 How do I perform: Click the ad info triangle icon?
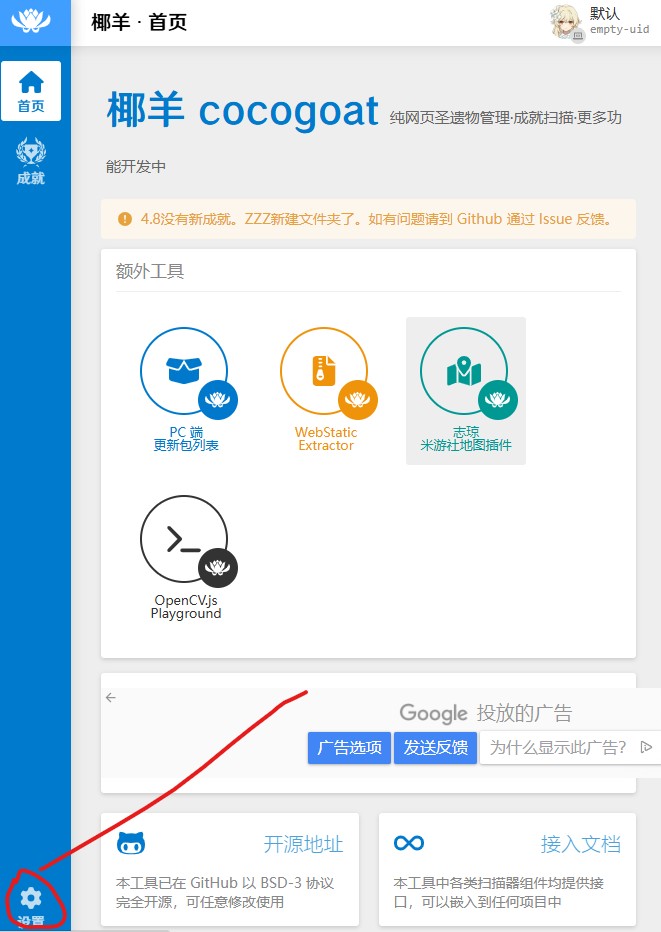pyautogui.click(x=646, y=747)
